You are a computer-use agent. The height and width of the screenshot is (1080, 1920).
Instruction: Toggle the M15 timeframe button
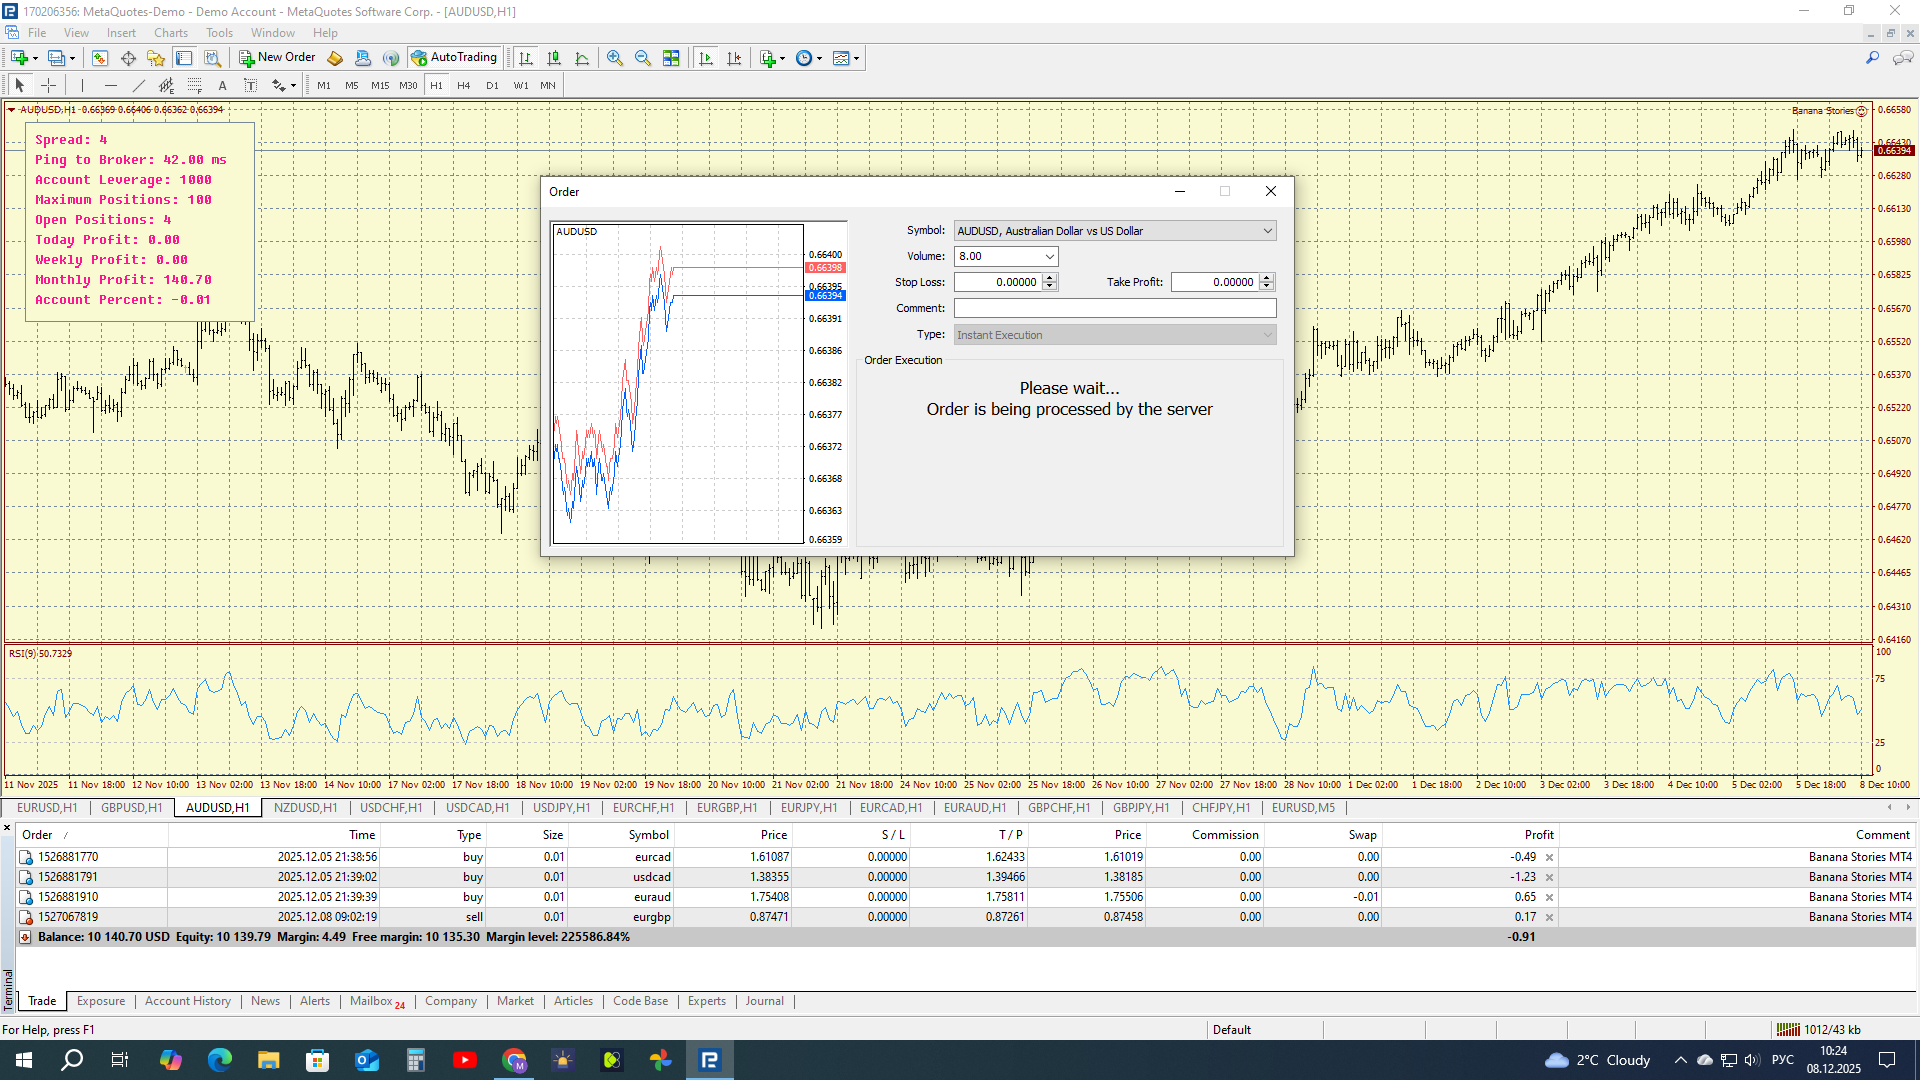tap(380, 86)
